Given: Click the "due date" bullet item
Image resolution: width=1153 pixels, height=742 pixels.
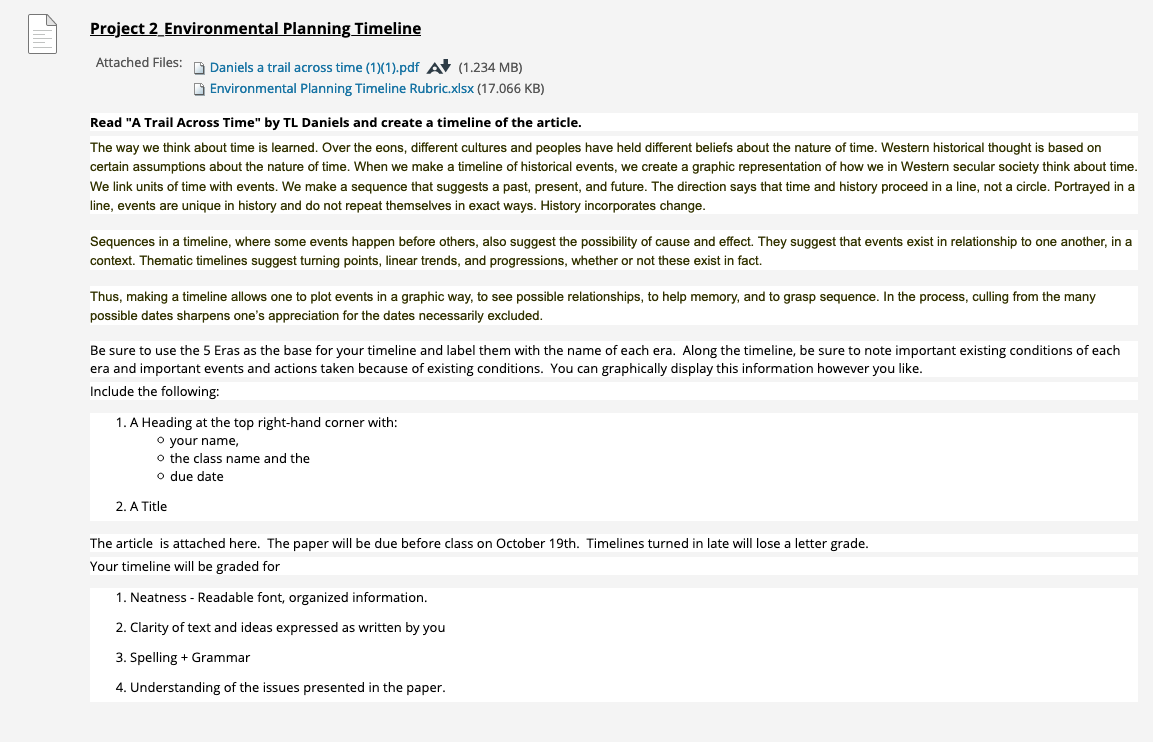Looking at the screenshot, I should 196,477.
